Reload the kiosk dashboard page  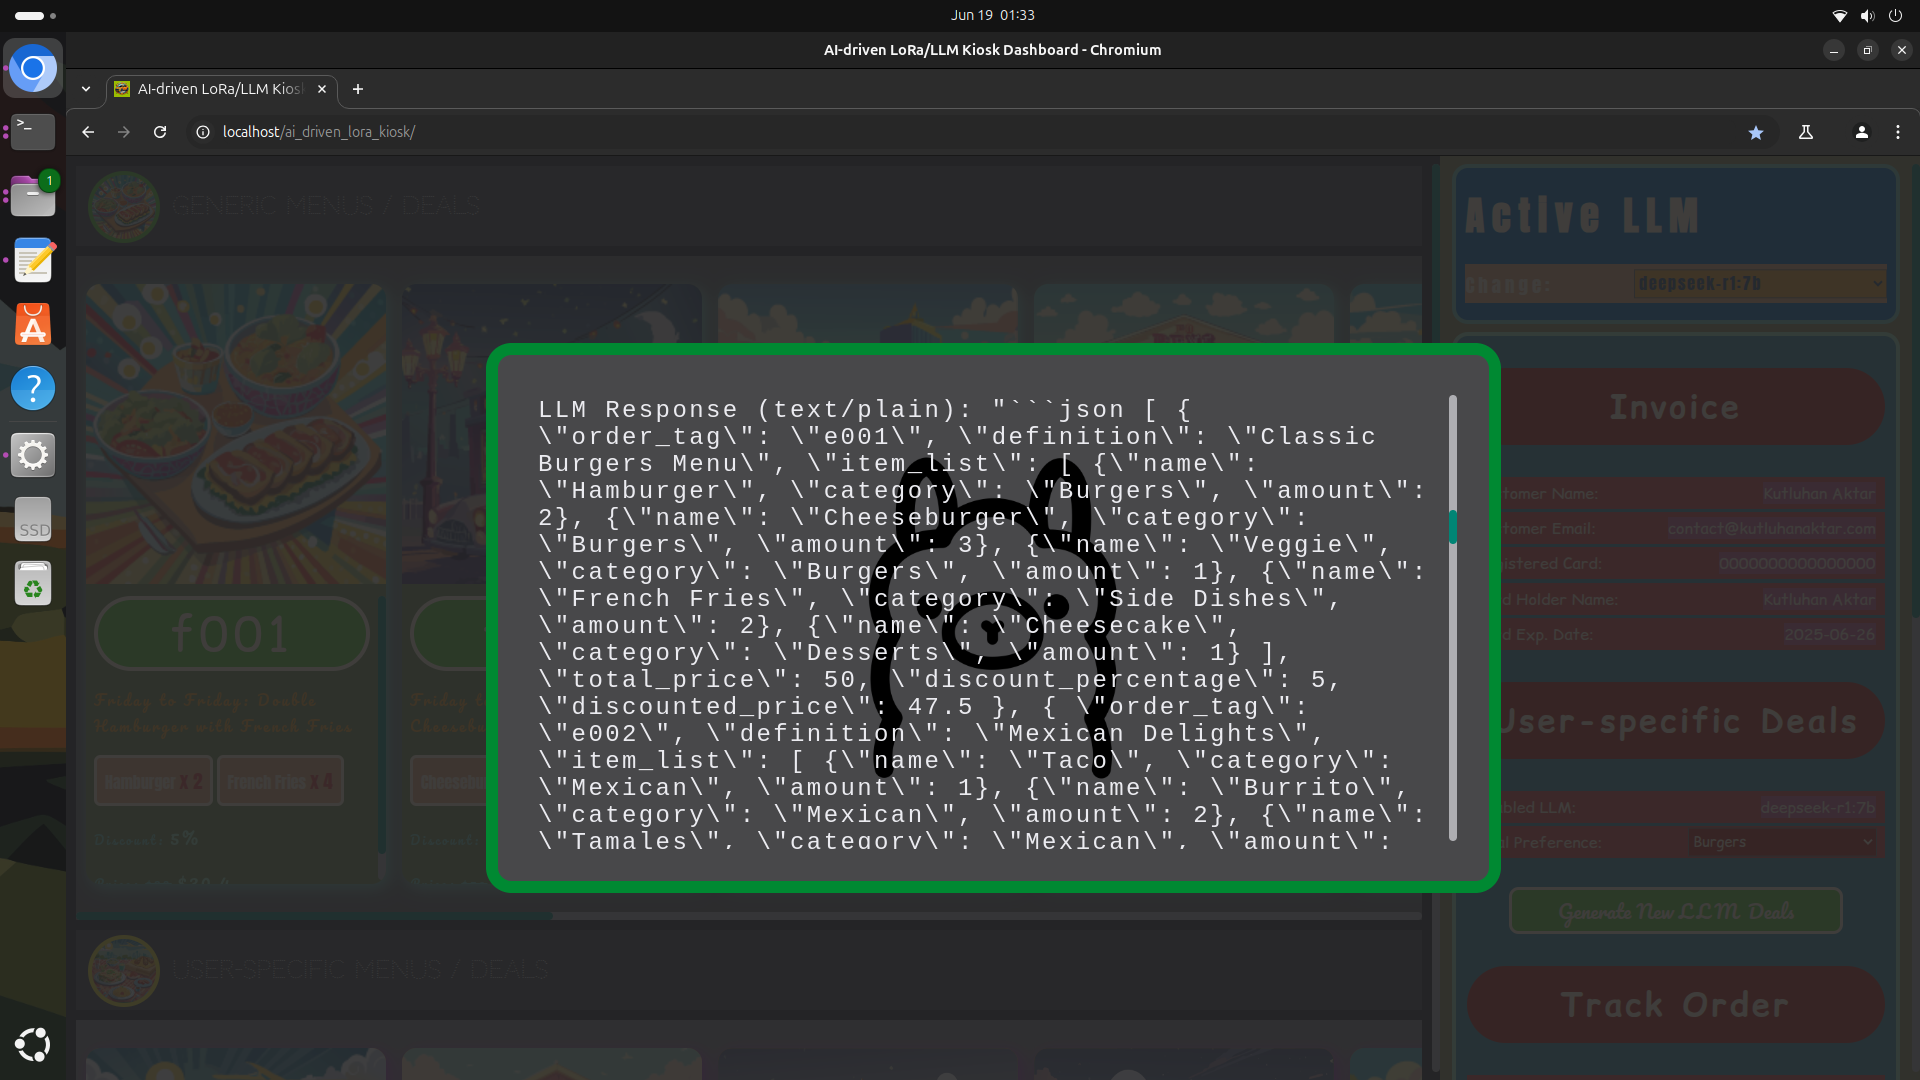point(160,132)
